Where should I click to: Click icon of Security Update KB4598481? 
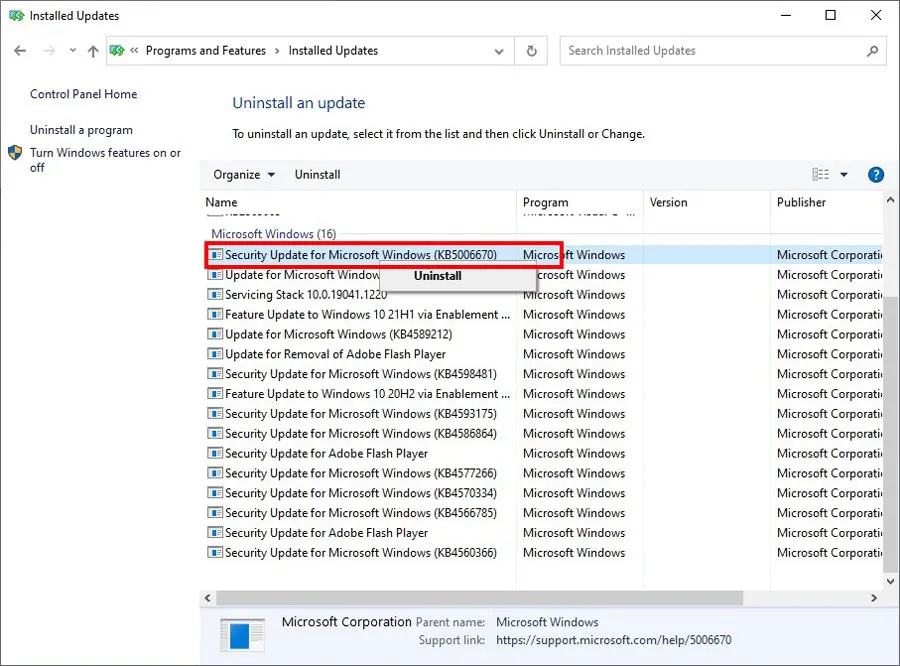215,374
